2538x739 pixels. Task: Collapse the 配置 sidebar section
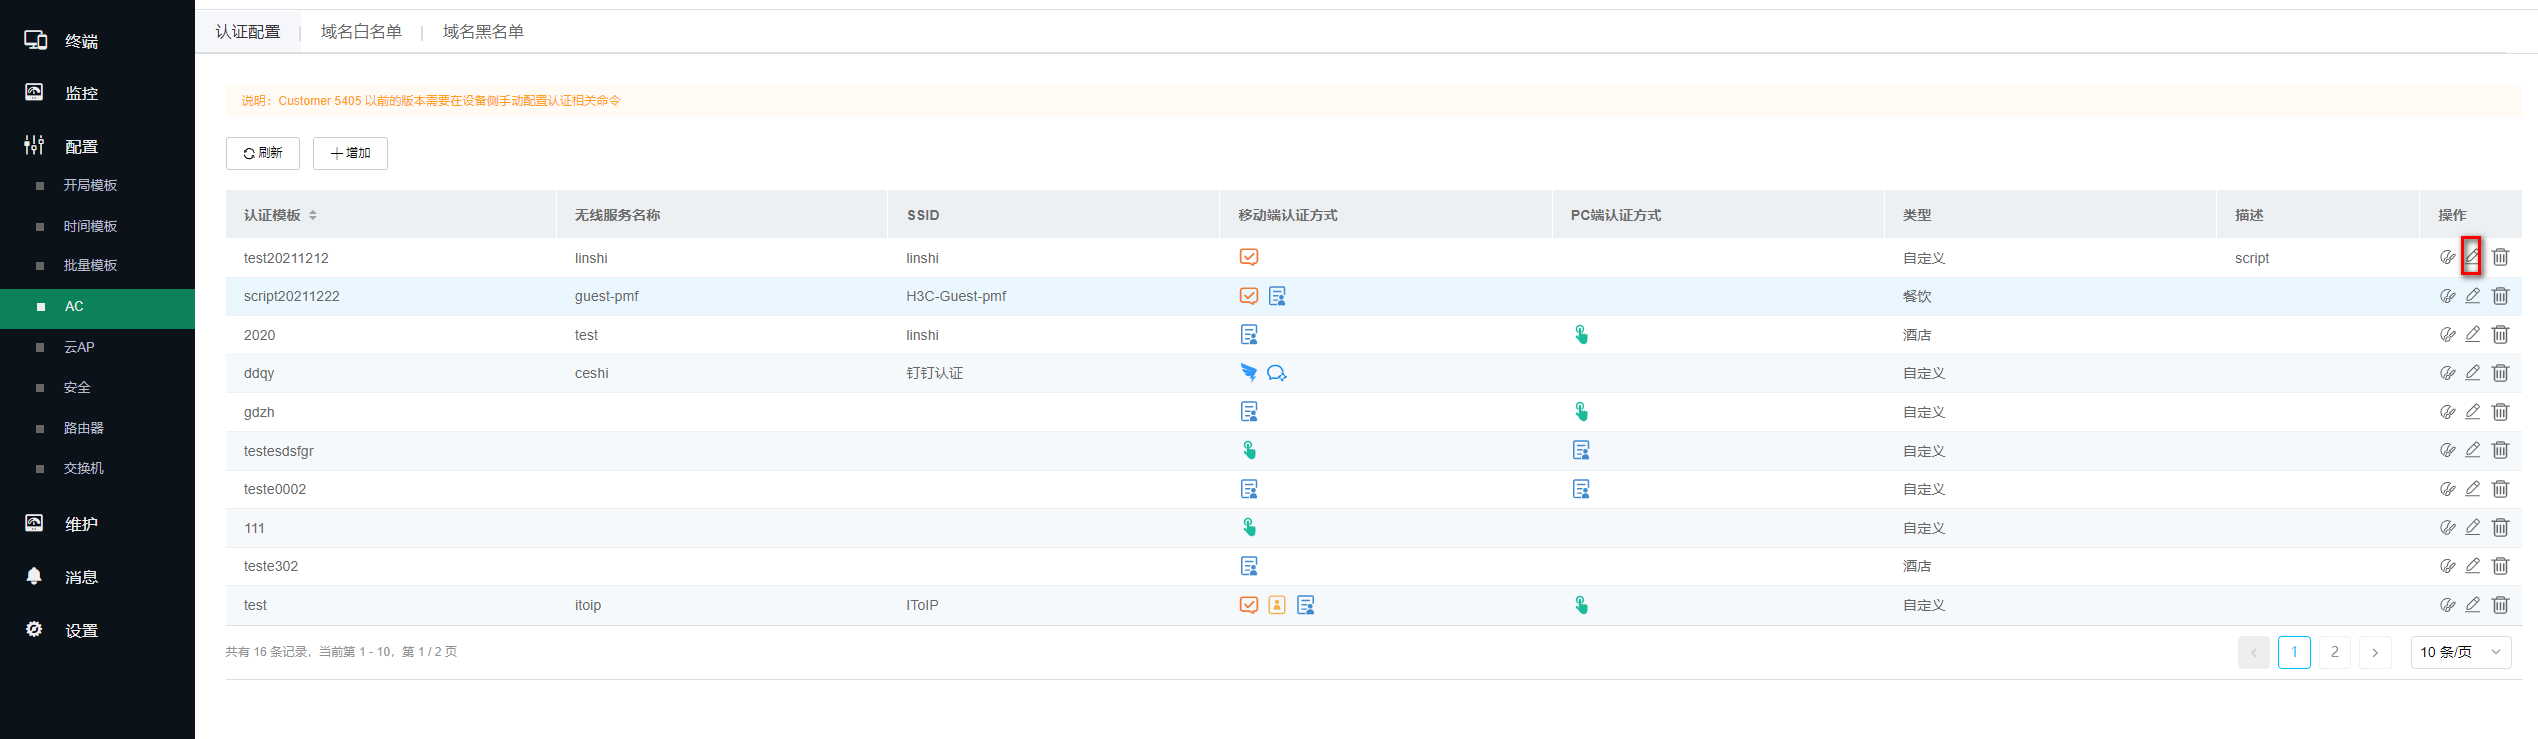pos(80,147)
